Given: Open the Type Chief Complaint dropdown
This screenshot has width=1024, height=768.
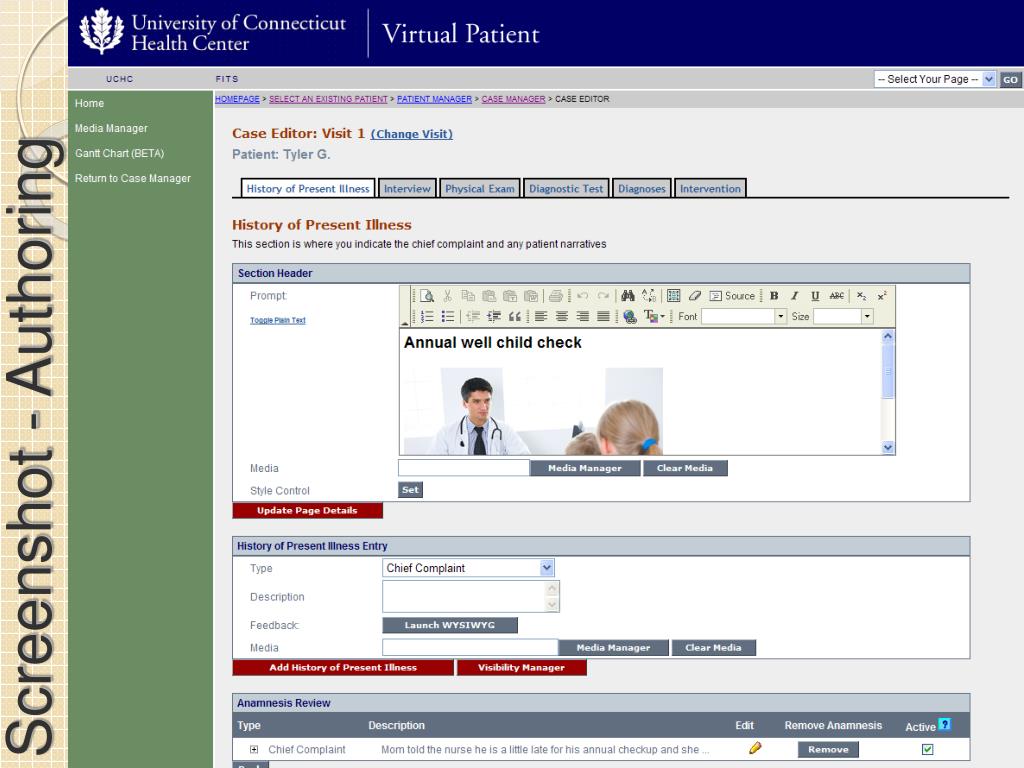Looking at the screenshot, I should pos(468,568).
